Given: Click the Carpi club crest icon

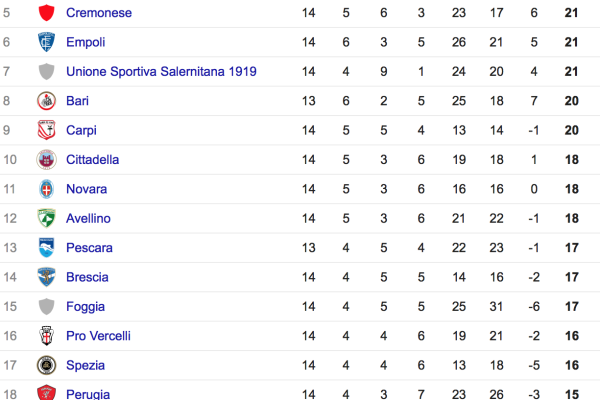Looking at the screenshot, I should coord(45,130).
